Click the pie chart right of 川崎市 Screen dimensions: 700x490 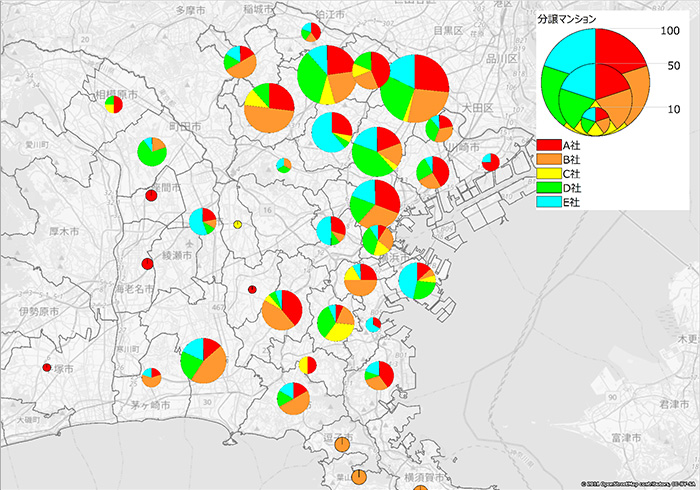pyautogui.click(x=490, y=162)
